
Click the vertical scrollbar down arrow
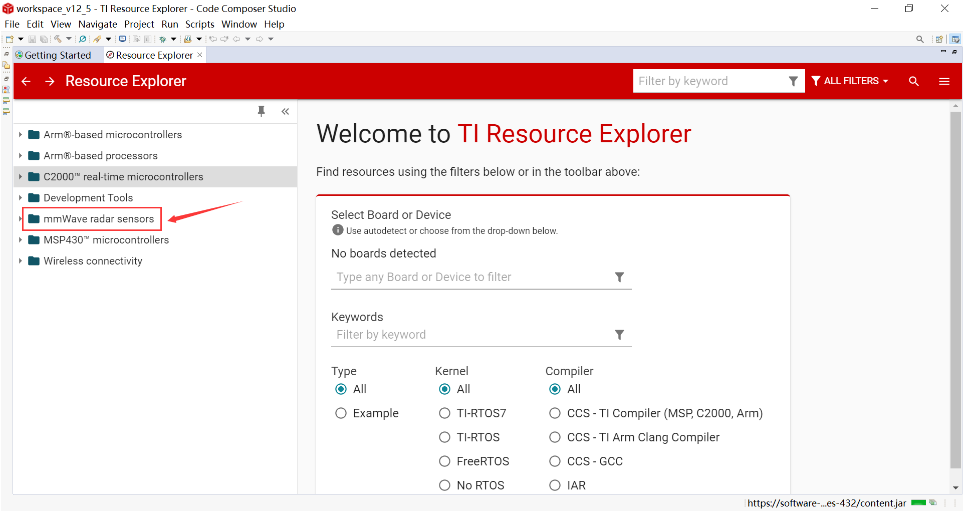[955, 488]
